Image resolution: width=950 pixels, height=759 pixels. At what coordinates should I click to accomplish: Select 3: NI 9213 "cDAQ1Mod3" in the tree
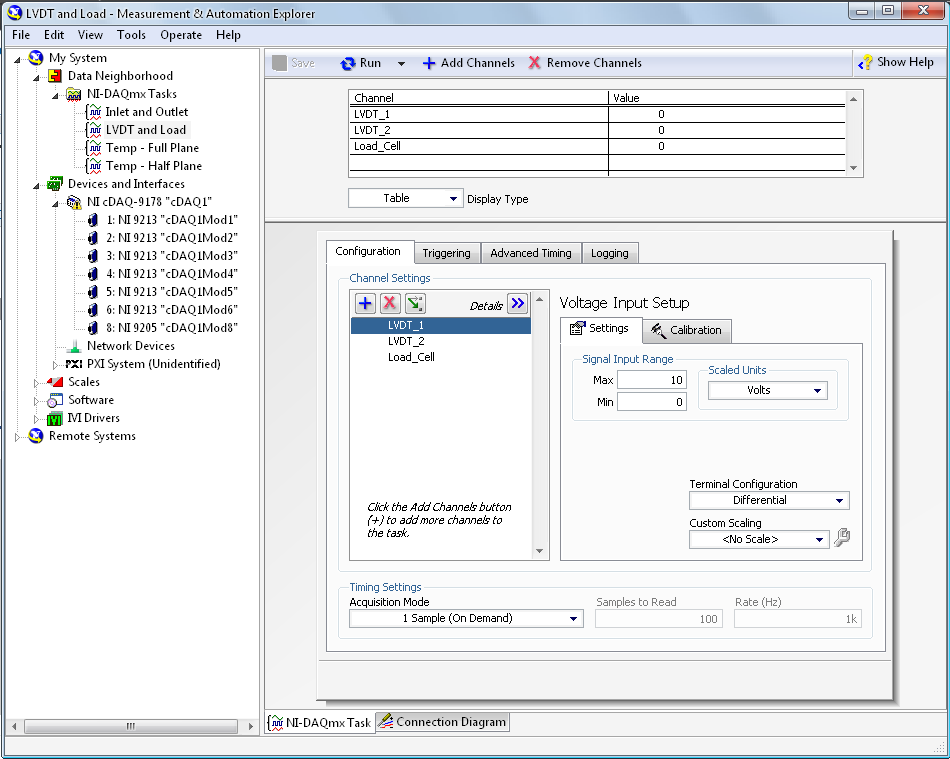[171, 256]
